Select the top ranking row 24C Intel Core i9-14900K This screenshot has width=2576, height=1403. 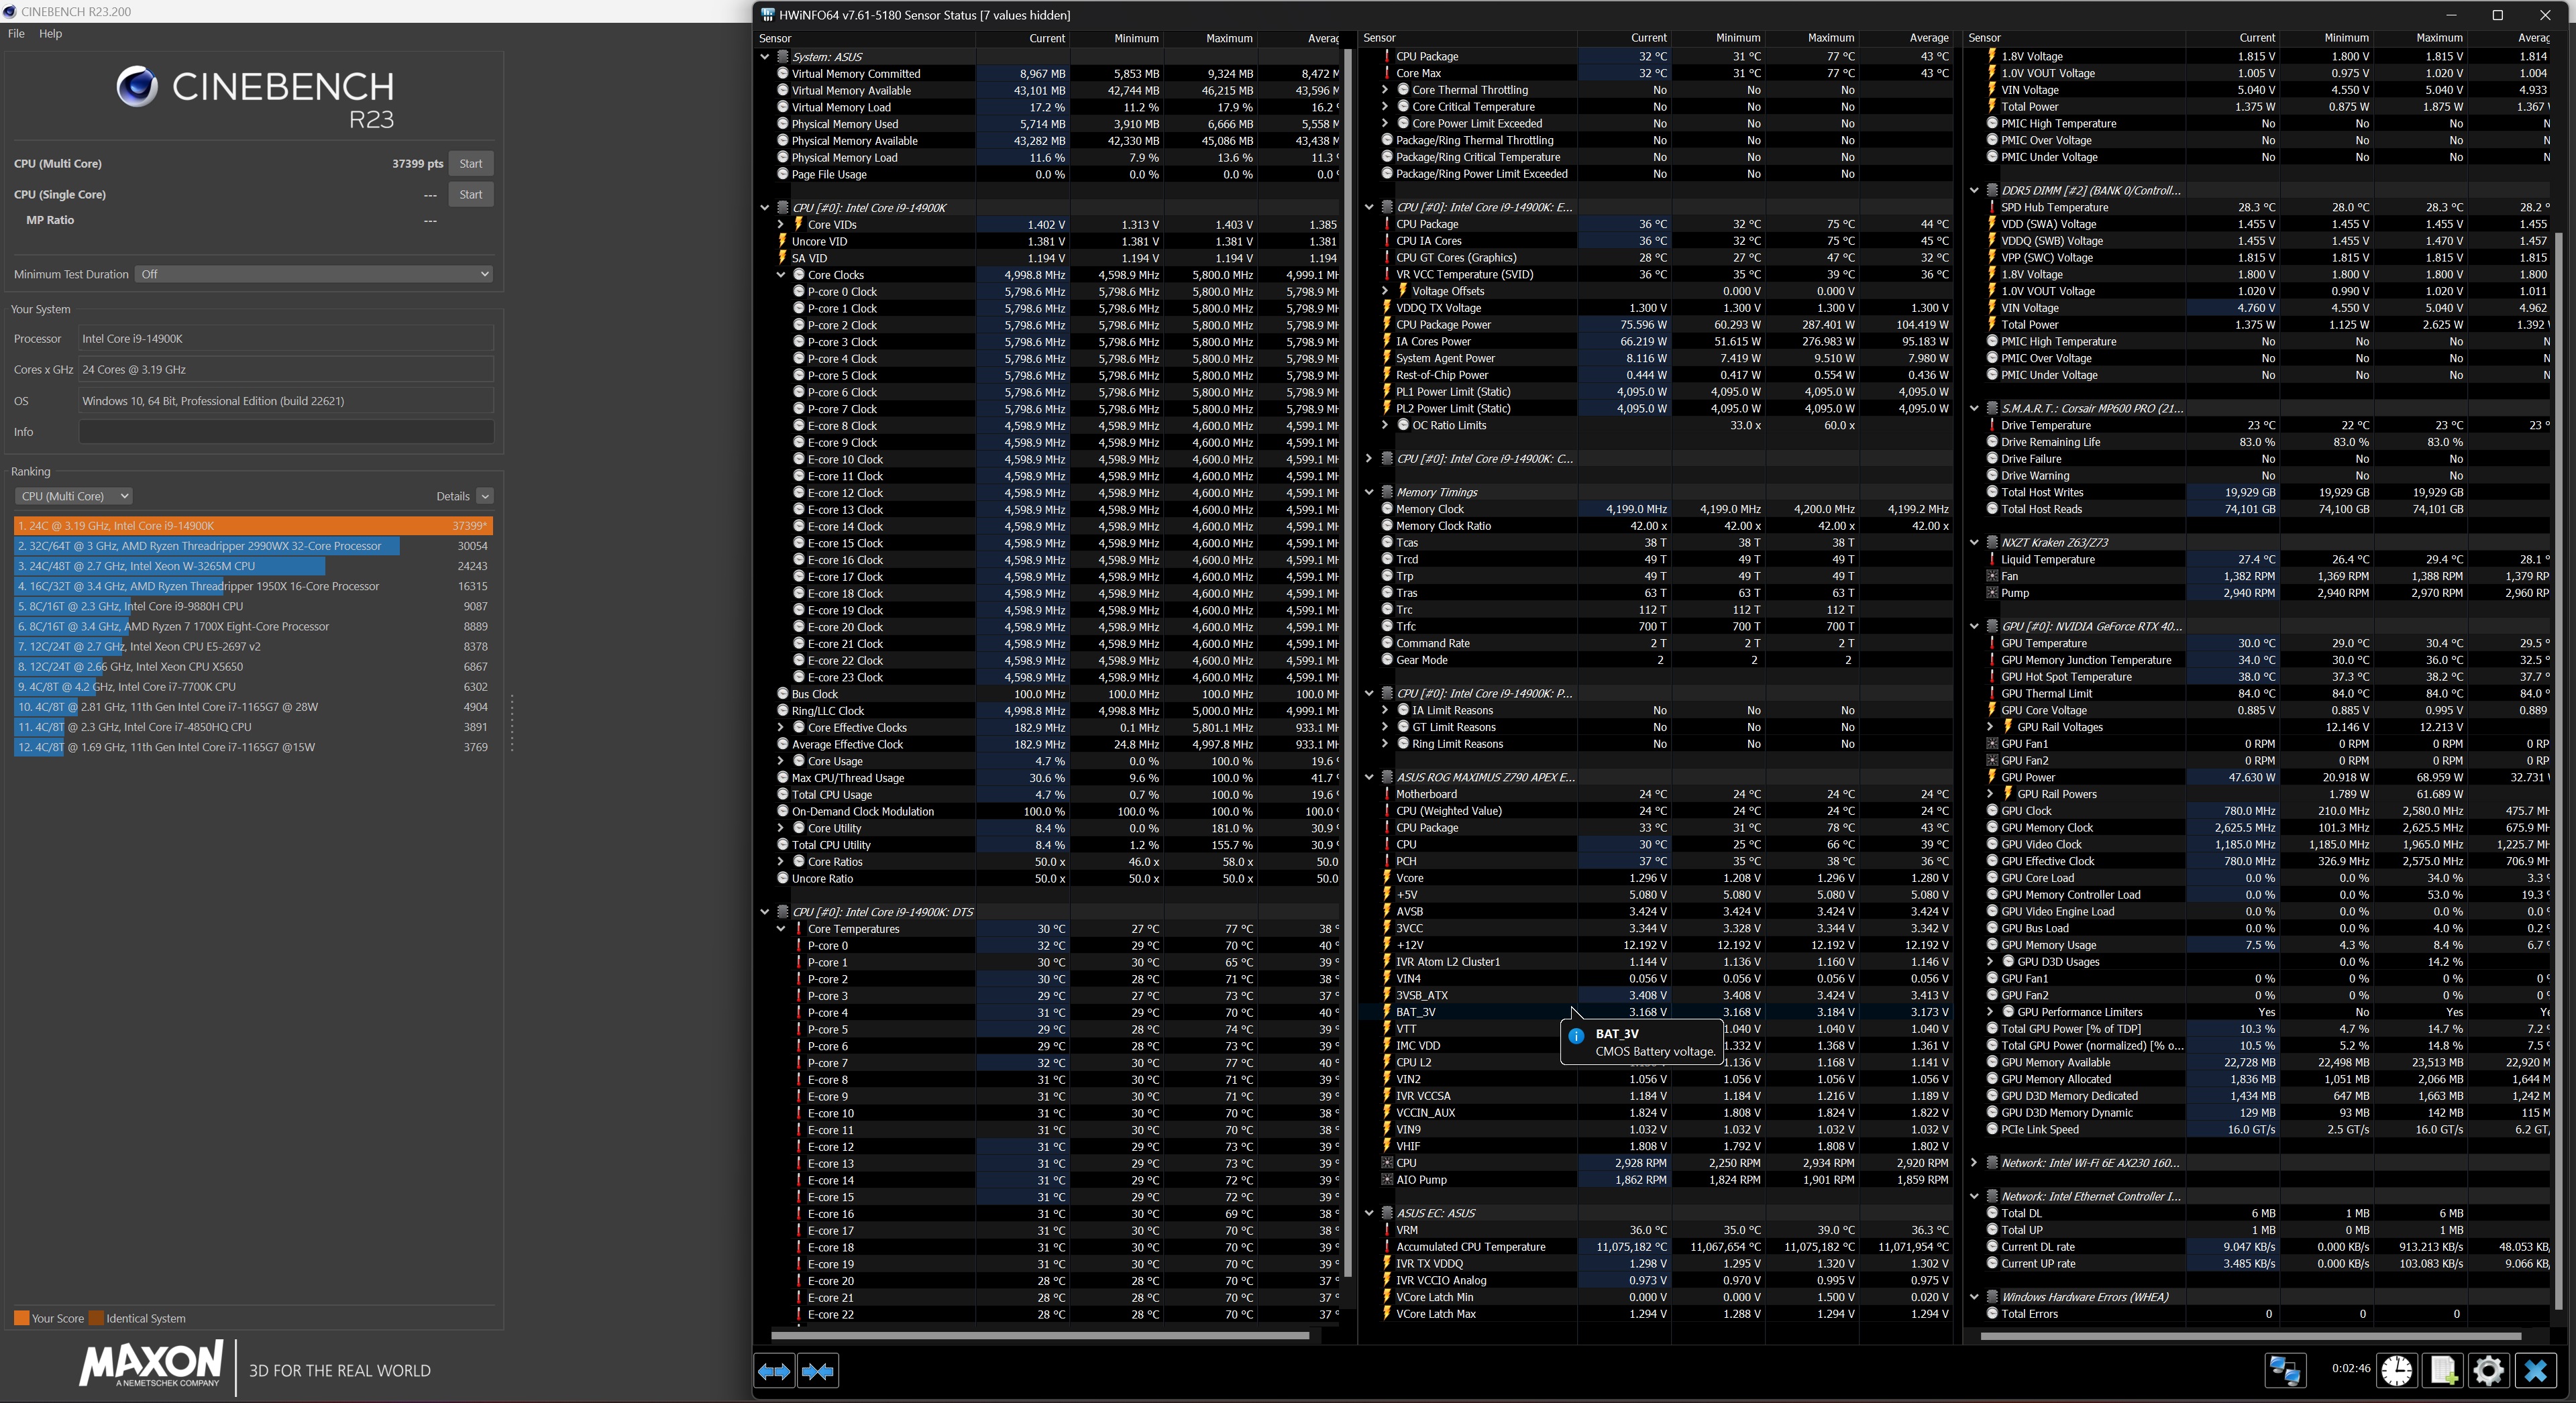pyautogui.click(x=253, y=526)
